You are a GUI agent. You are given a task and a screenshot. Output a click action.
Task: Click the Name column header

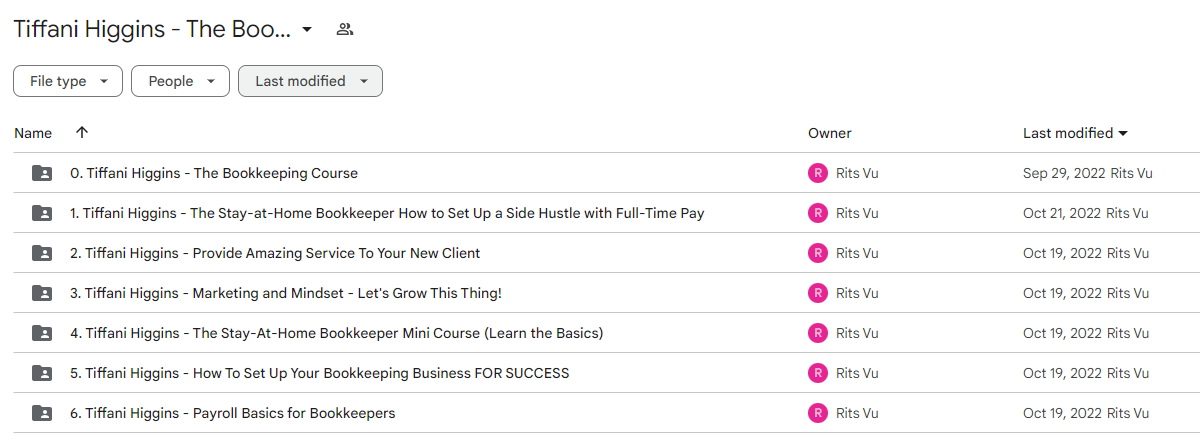tap(33, 133)
